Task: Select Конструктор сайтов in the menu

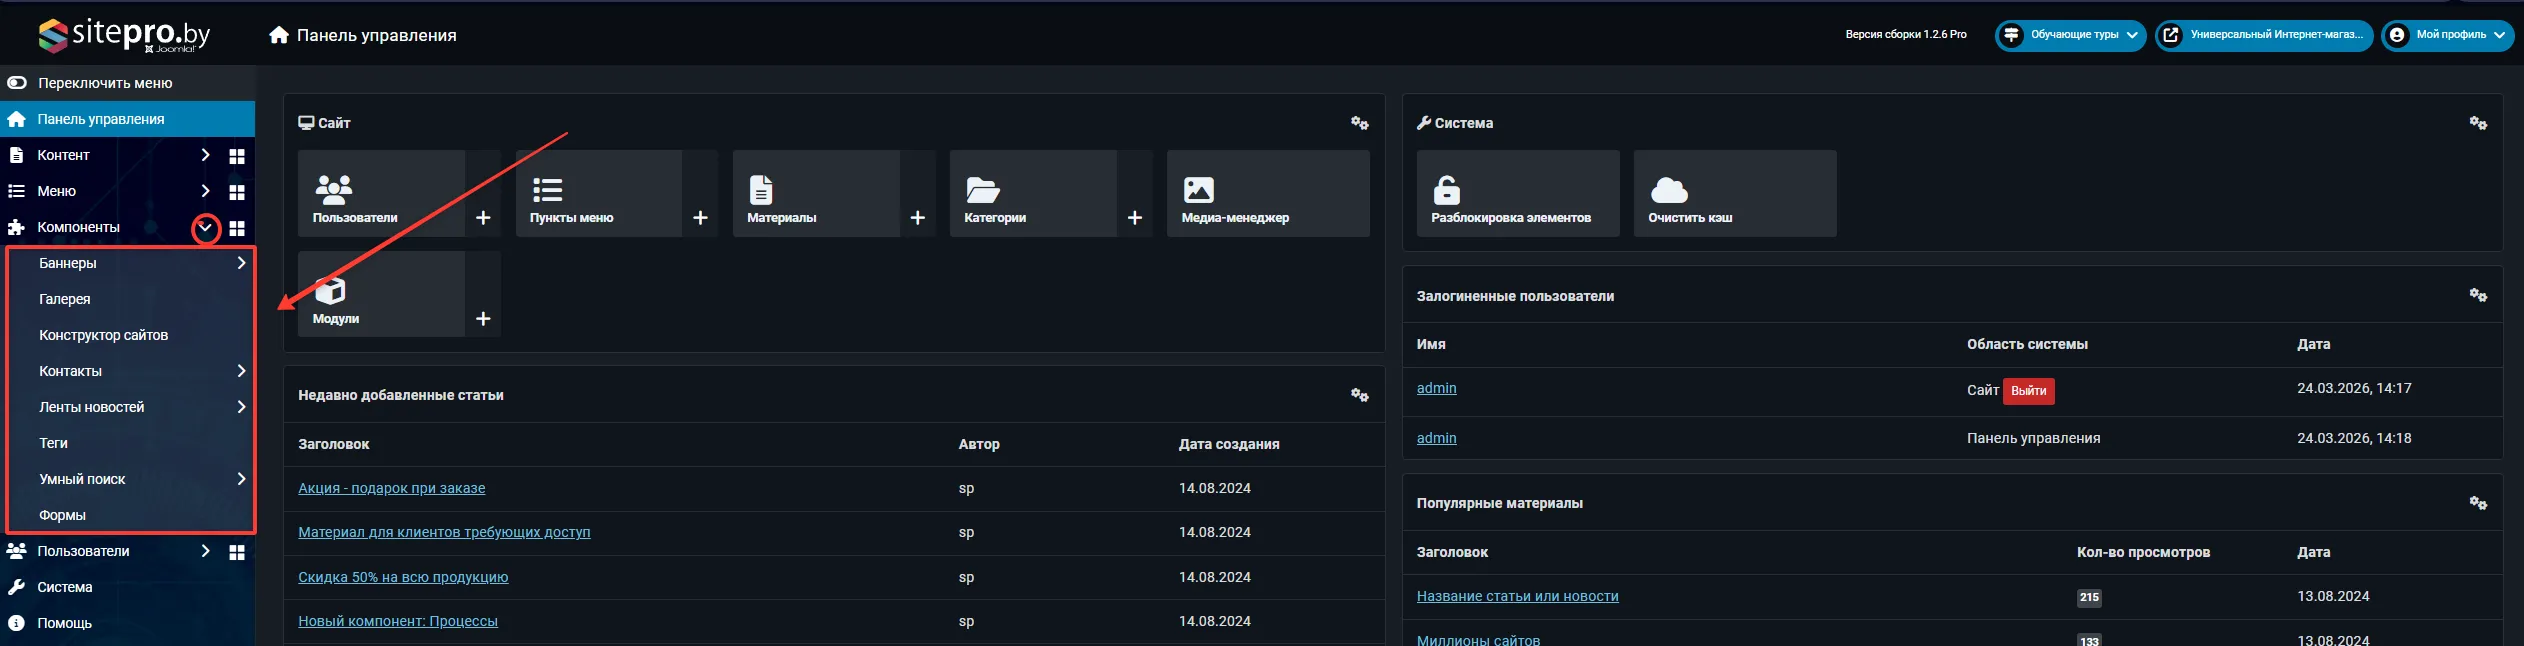Action: (103, 335)
